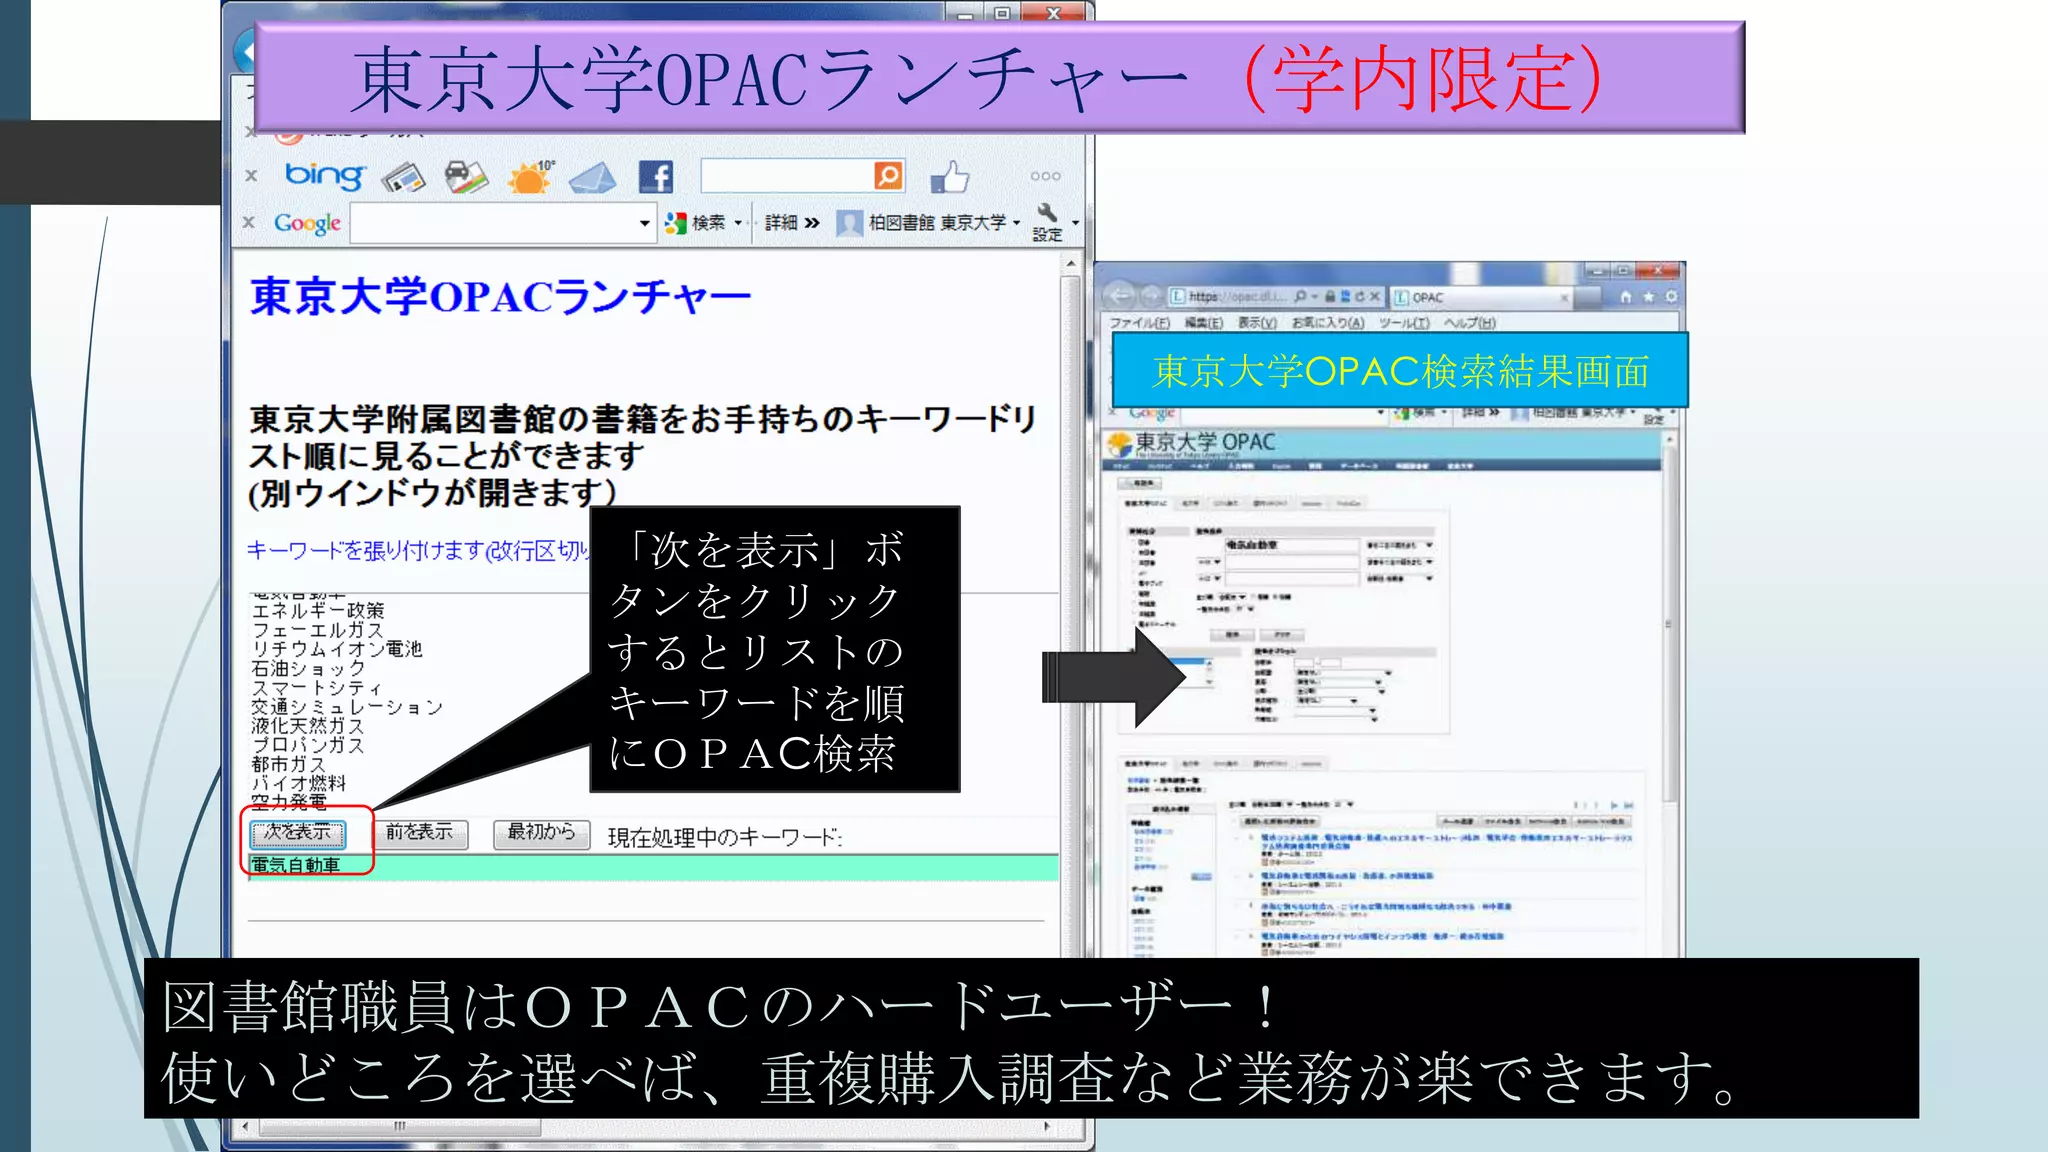
Task: Expand the Google search box history dropdown
Action: (x=645, y=223)
